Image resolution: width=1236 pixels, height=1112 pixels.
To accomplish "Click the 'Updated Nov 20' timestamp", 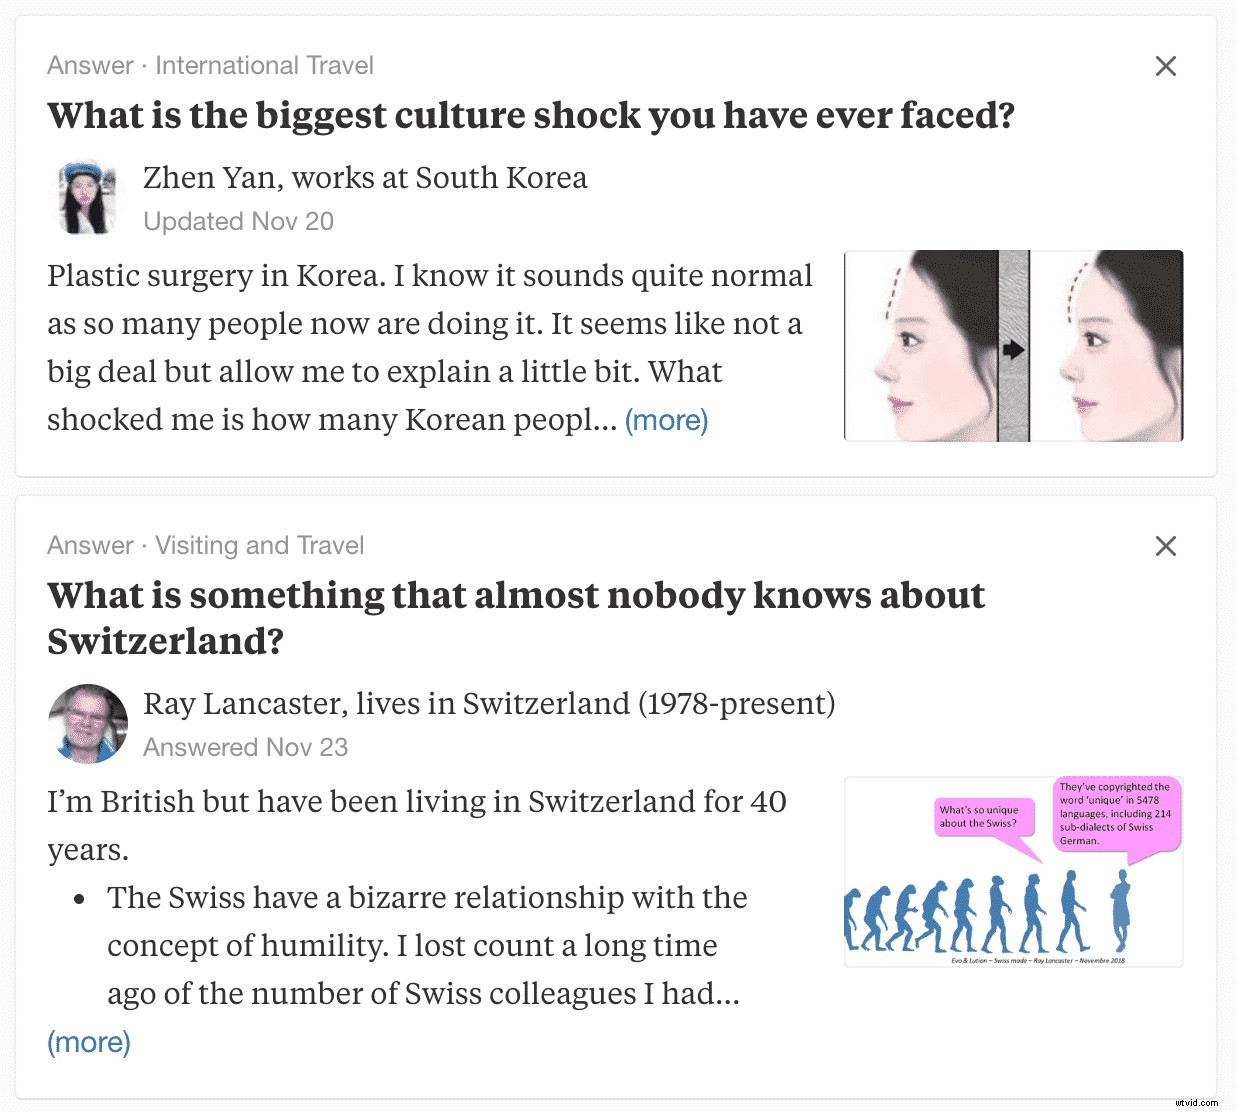I will (238, 222).
